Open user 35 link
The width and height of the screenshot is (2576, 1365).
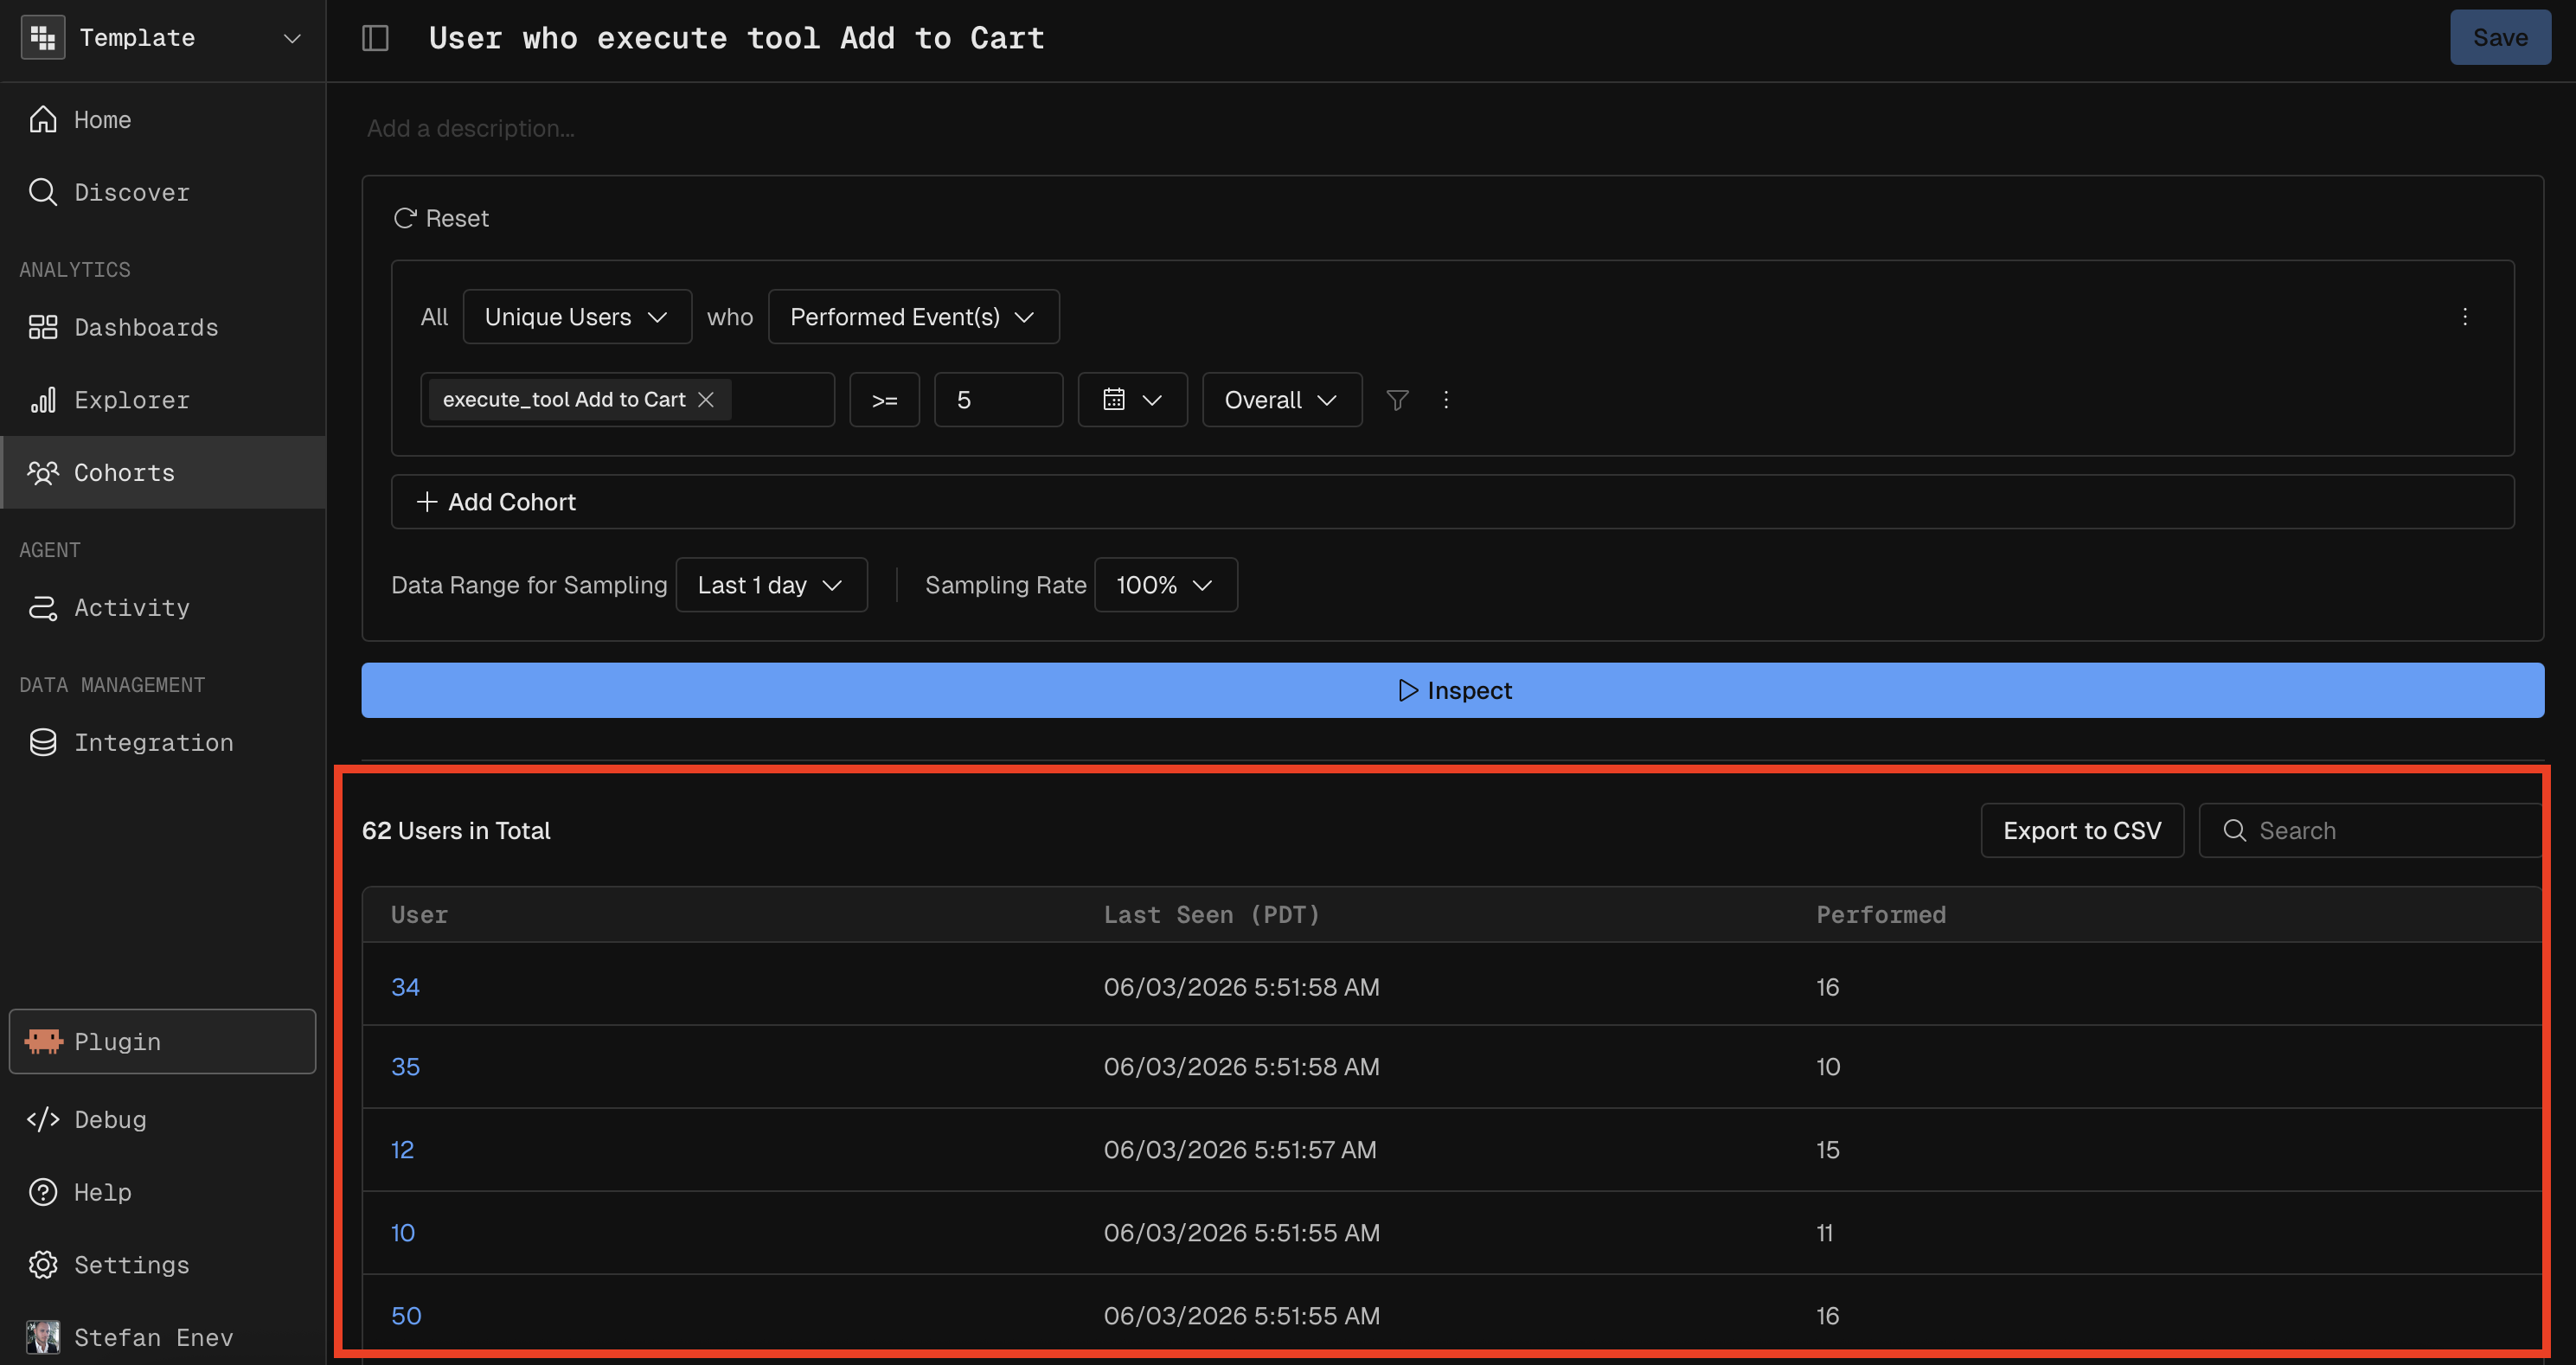click(405, 1066)
